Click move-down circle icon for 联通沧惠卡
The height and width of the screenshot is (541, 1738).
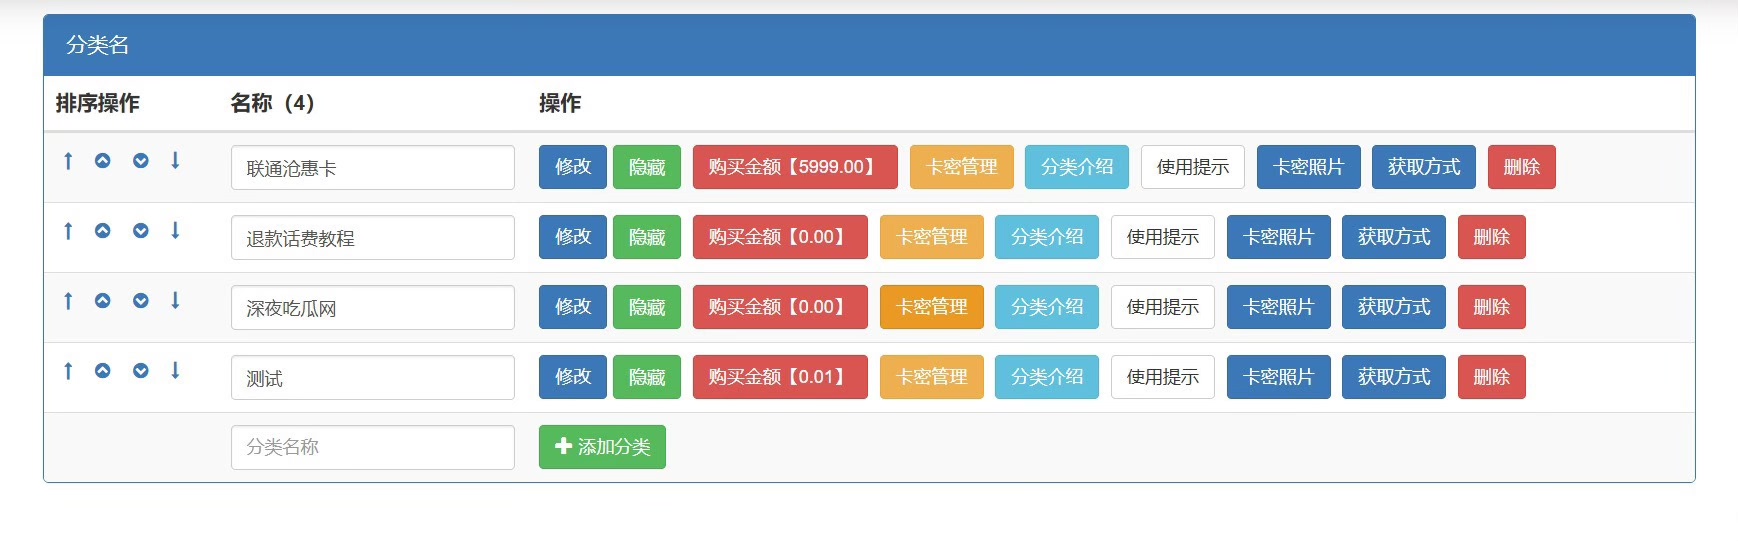141,160
